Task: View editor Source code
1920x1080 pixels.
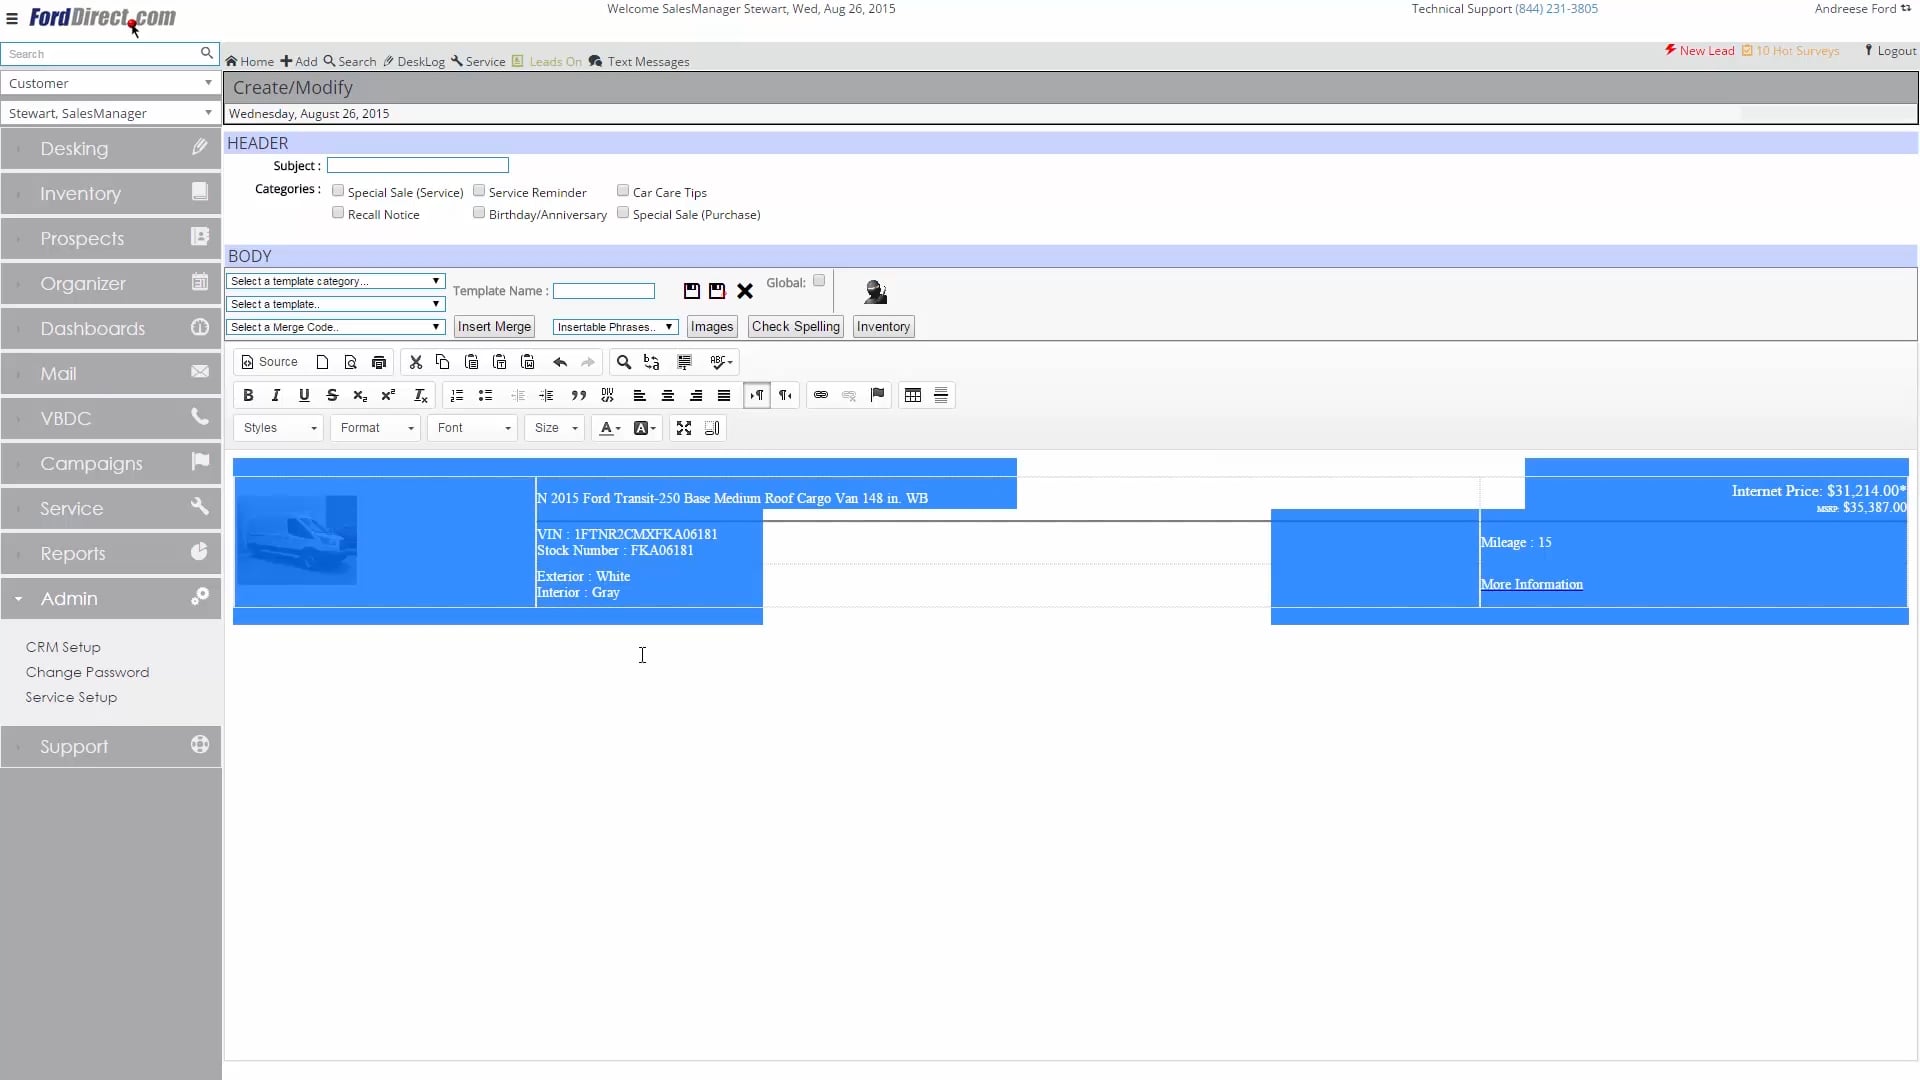Action: [x=270, y=362]
